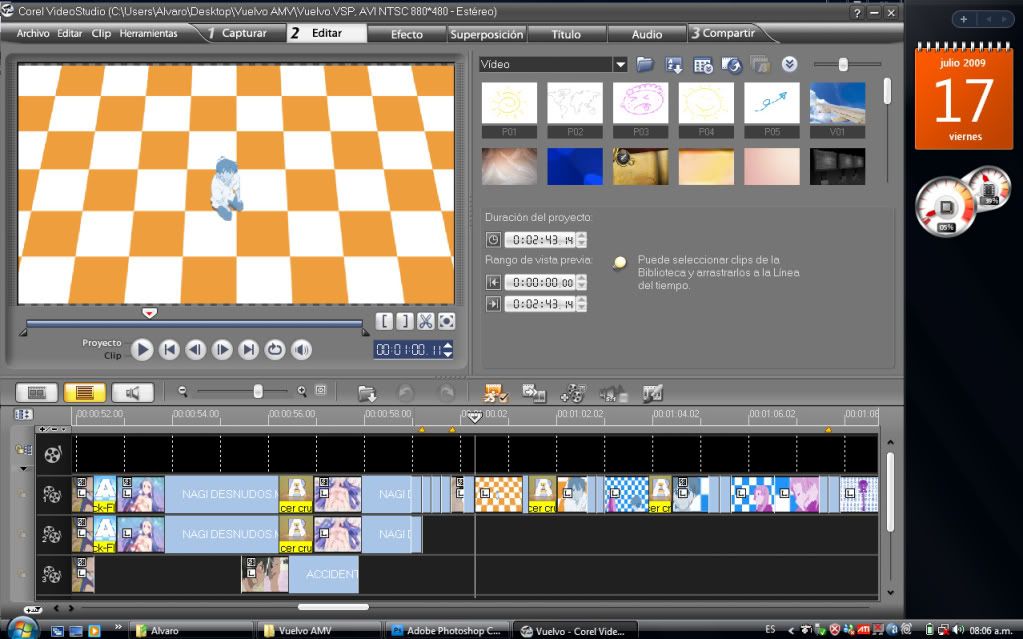Click the greyed filmstrip icon in library toolbar
1023x639 pixels.
click(x=760, y=65)
